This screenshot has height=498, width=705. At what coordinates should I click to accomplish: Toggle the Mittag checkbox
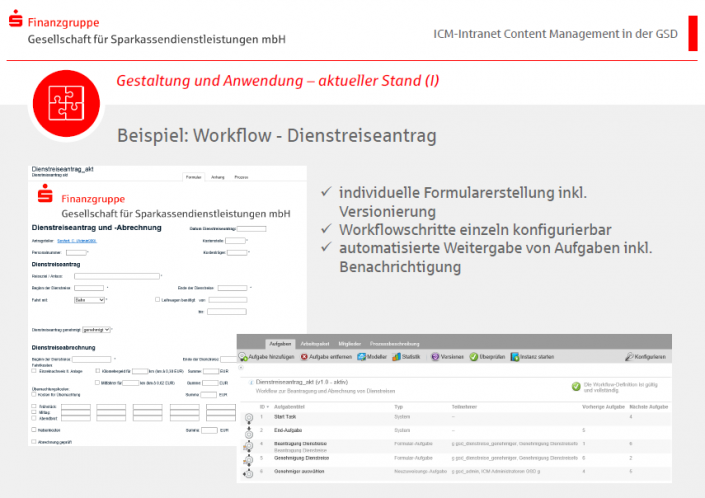[x=34, y=412]
